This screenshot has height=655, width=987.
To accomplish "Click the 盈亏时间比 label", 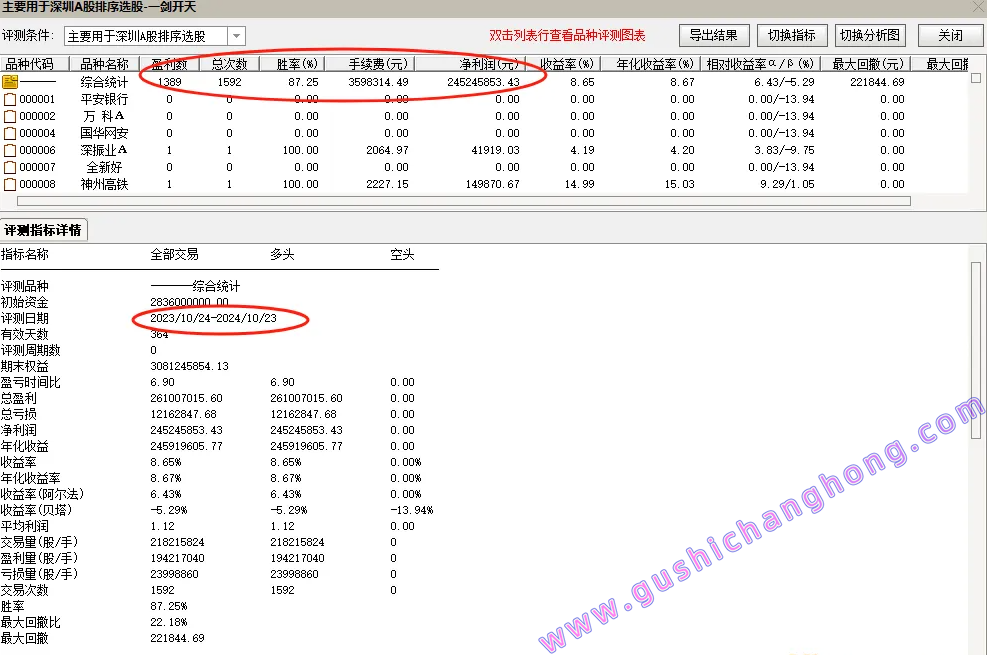I will (x=31, y=383).
